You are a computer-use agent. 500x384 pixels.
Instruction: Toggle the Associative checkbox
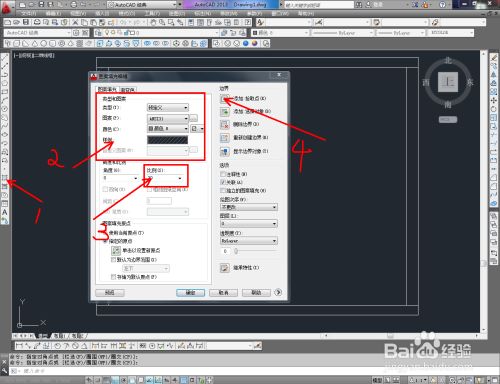click(x=223, y=182)
